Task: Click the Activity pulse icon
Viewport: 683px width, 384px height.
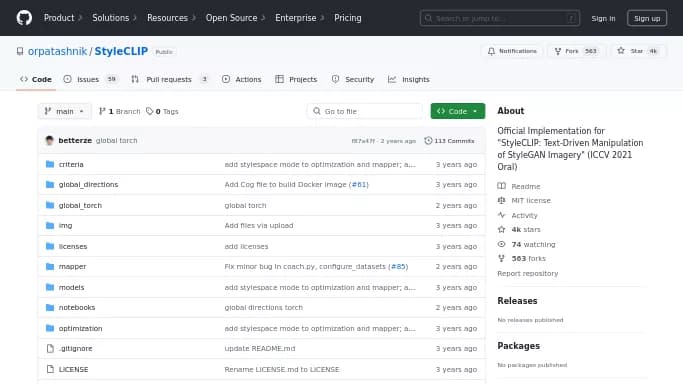Action: pyautogui.click(x=502, y=215)
